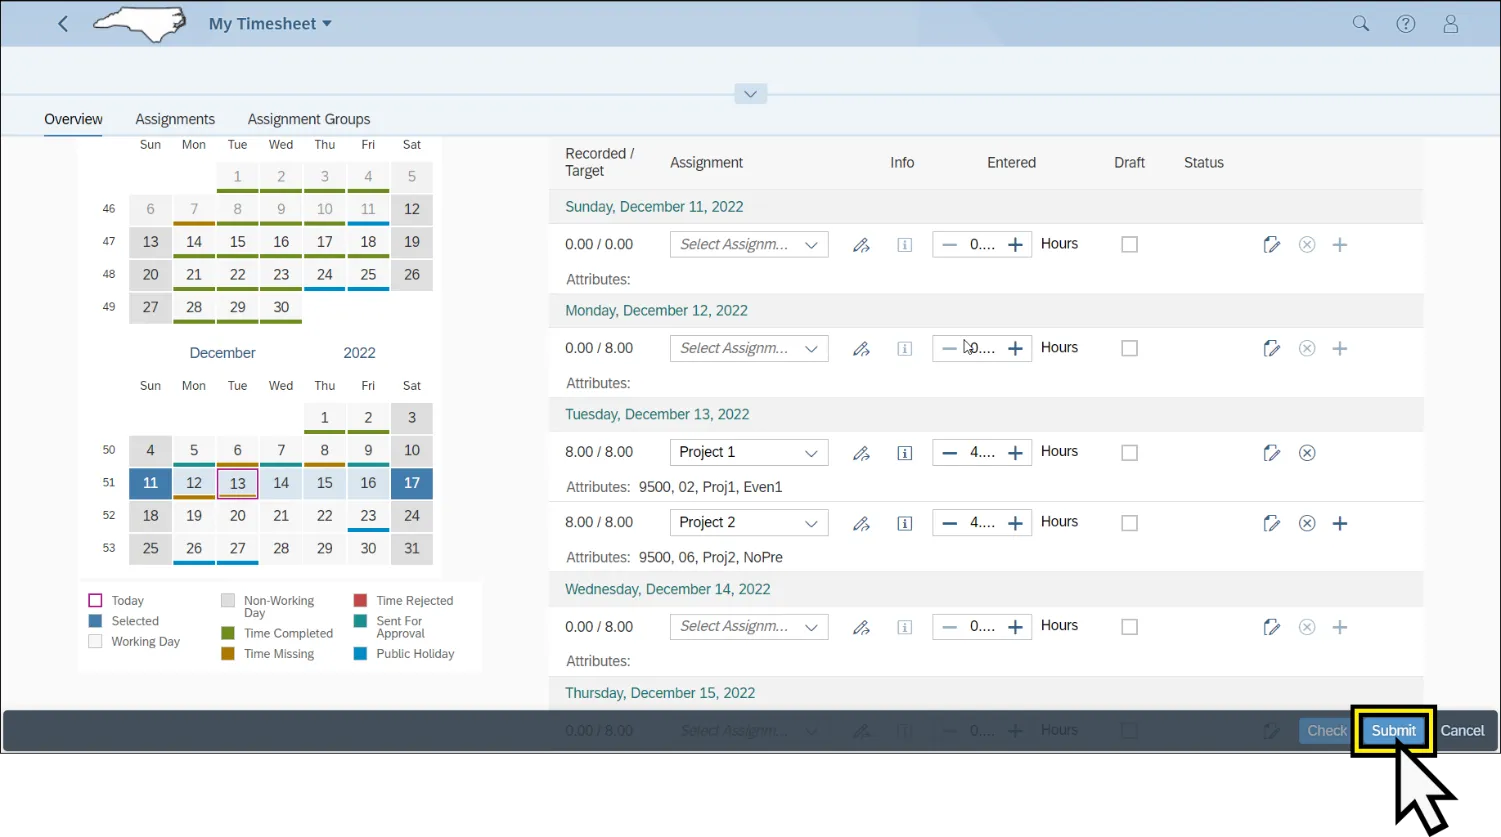Delete the Project 1 entry with X icon

click(x=1306, y=453)
